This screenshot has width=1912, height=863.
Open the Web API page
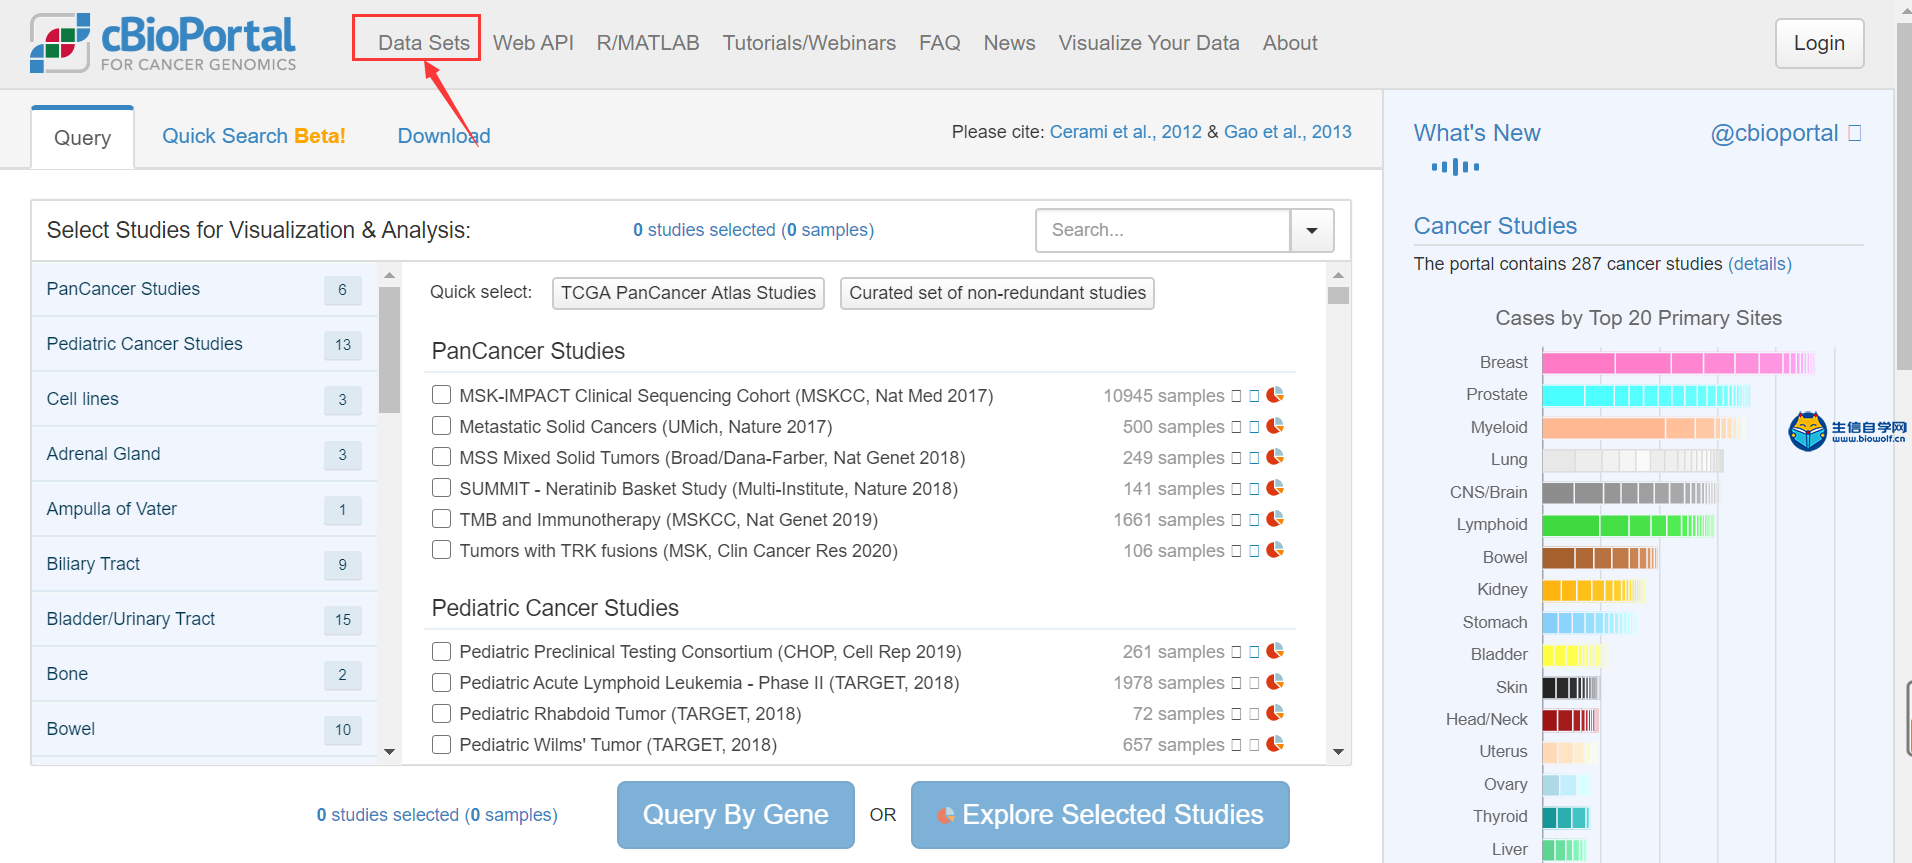click(533, 43)
